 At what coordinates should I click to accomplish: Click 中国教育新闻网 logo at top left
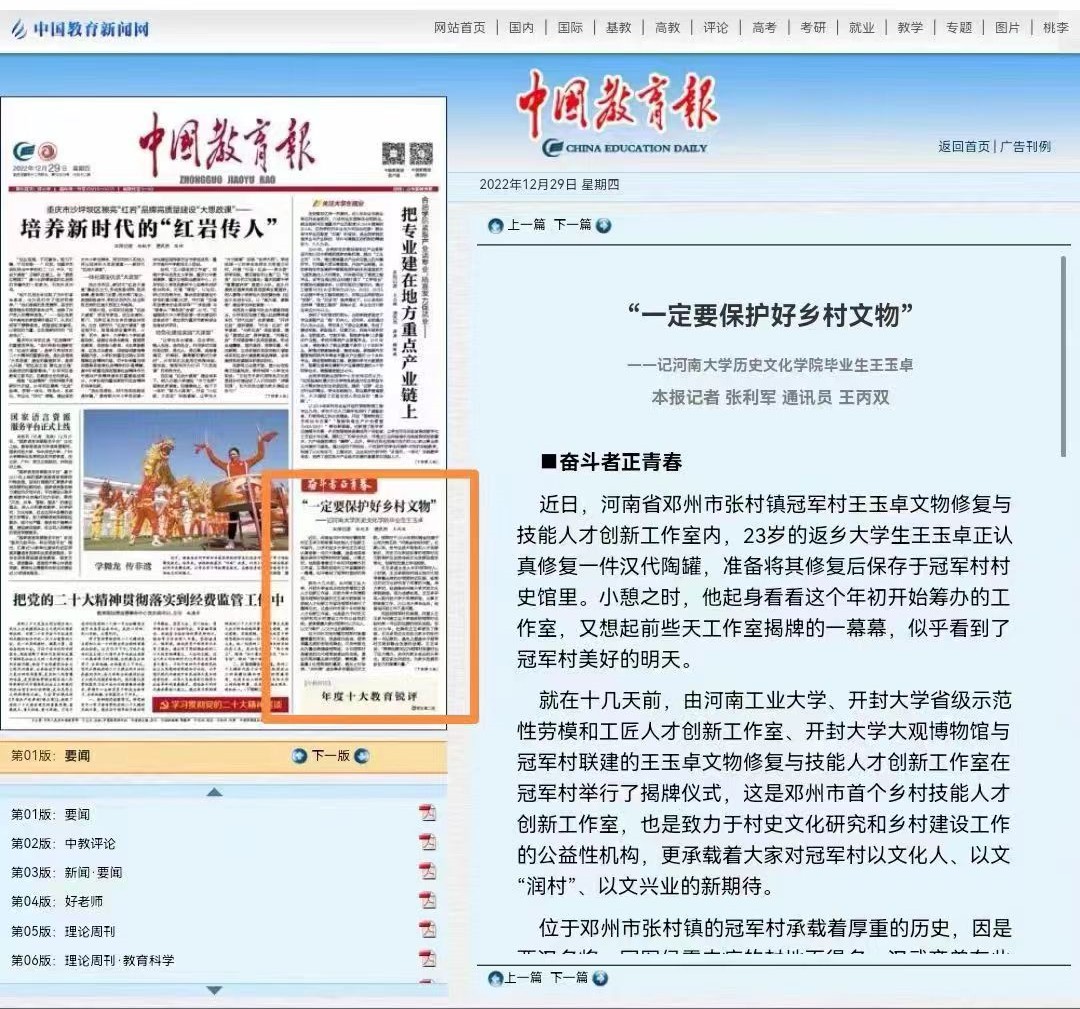pos(80,29)
